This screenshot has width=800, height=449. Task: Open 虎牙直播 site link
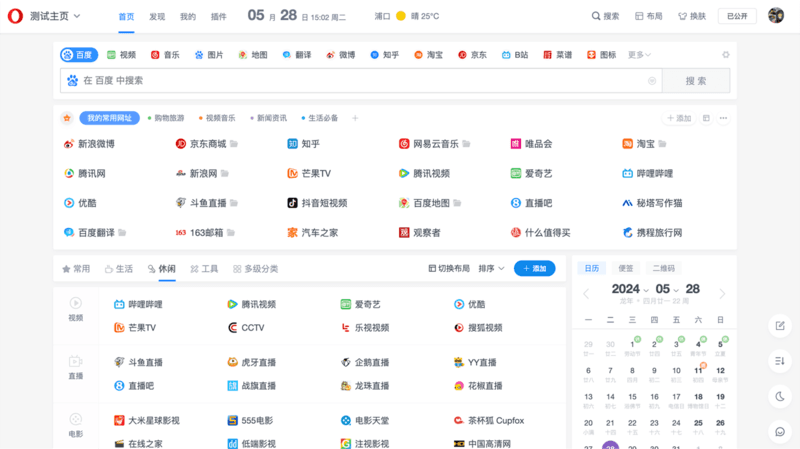coord(252,362)
